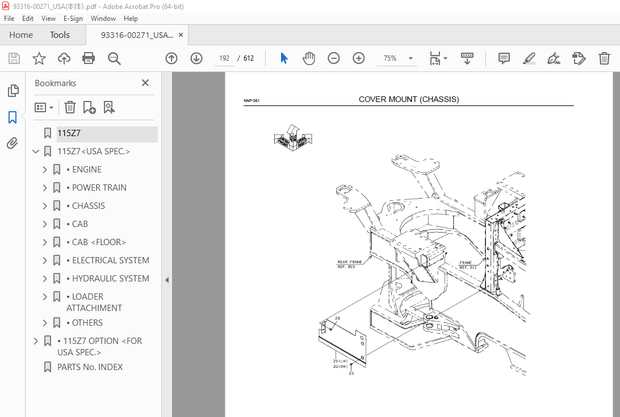The image size is (620, 417).
Task: Click the Zoom in plus icon
Action: pyautogui.click(x=358, y=59)
